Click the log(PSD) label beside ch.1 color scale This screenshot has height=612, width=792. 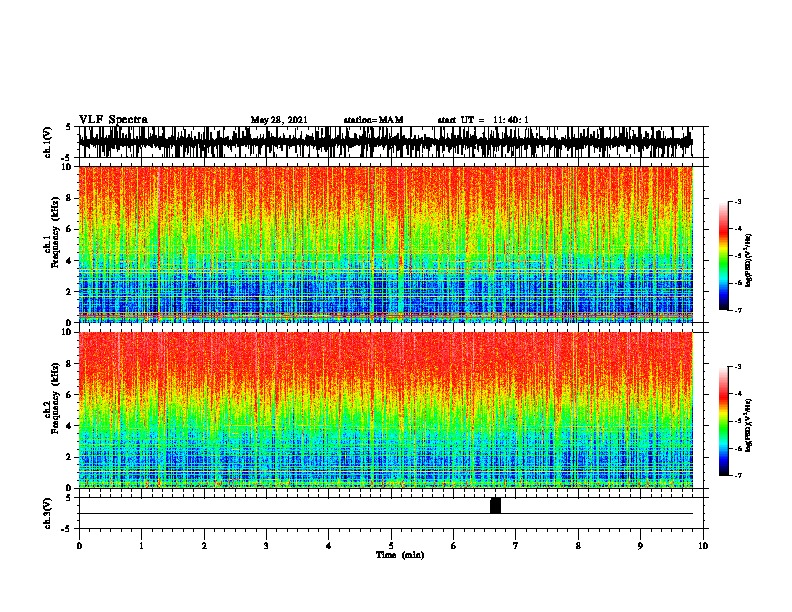pos(749,261)
